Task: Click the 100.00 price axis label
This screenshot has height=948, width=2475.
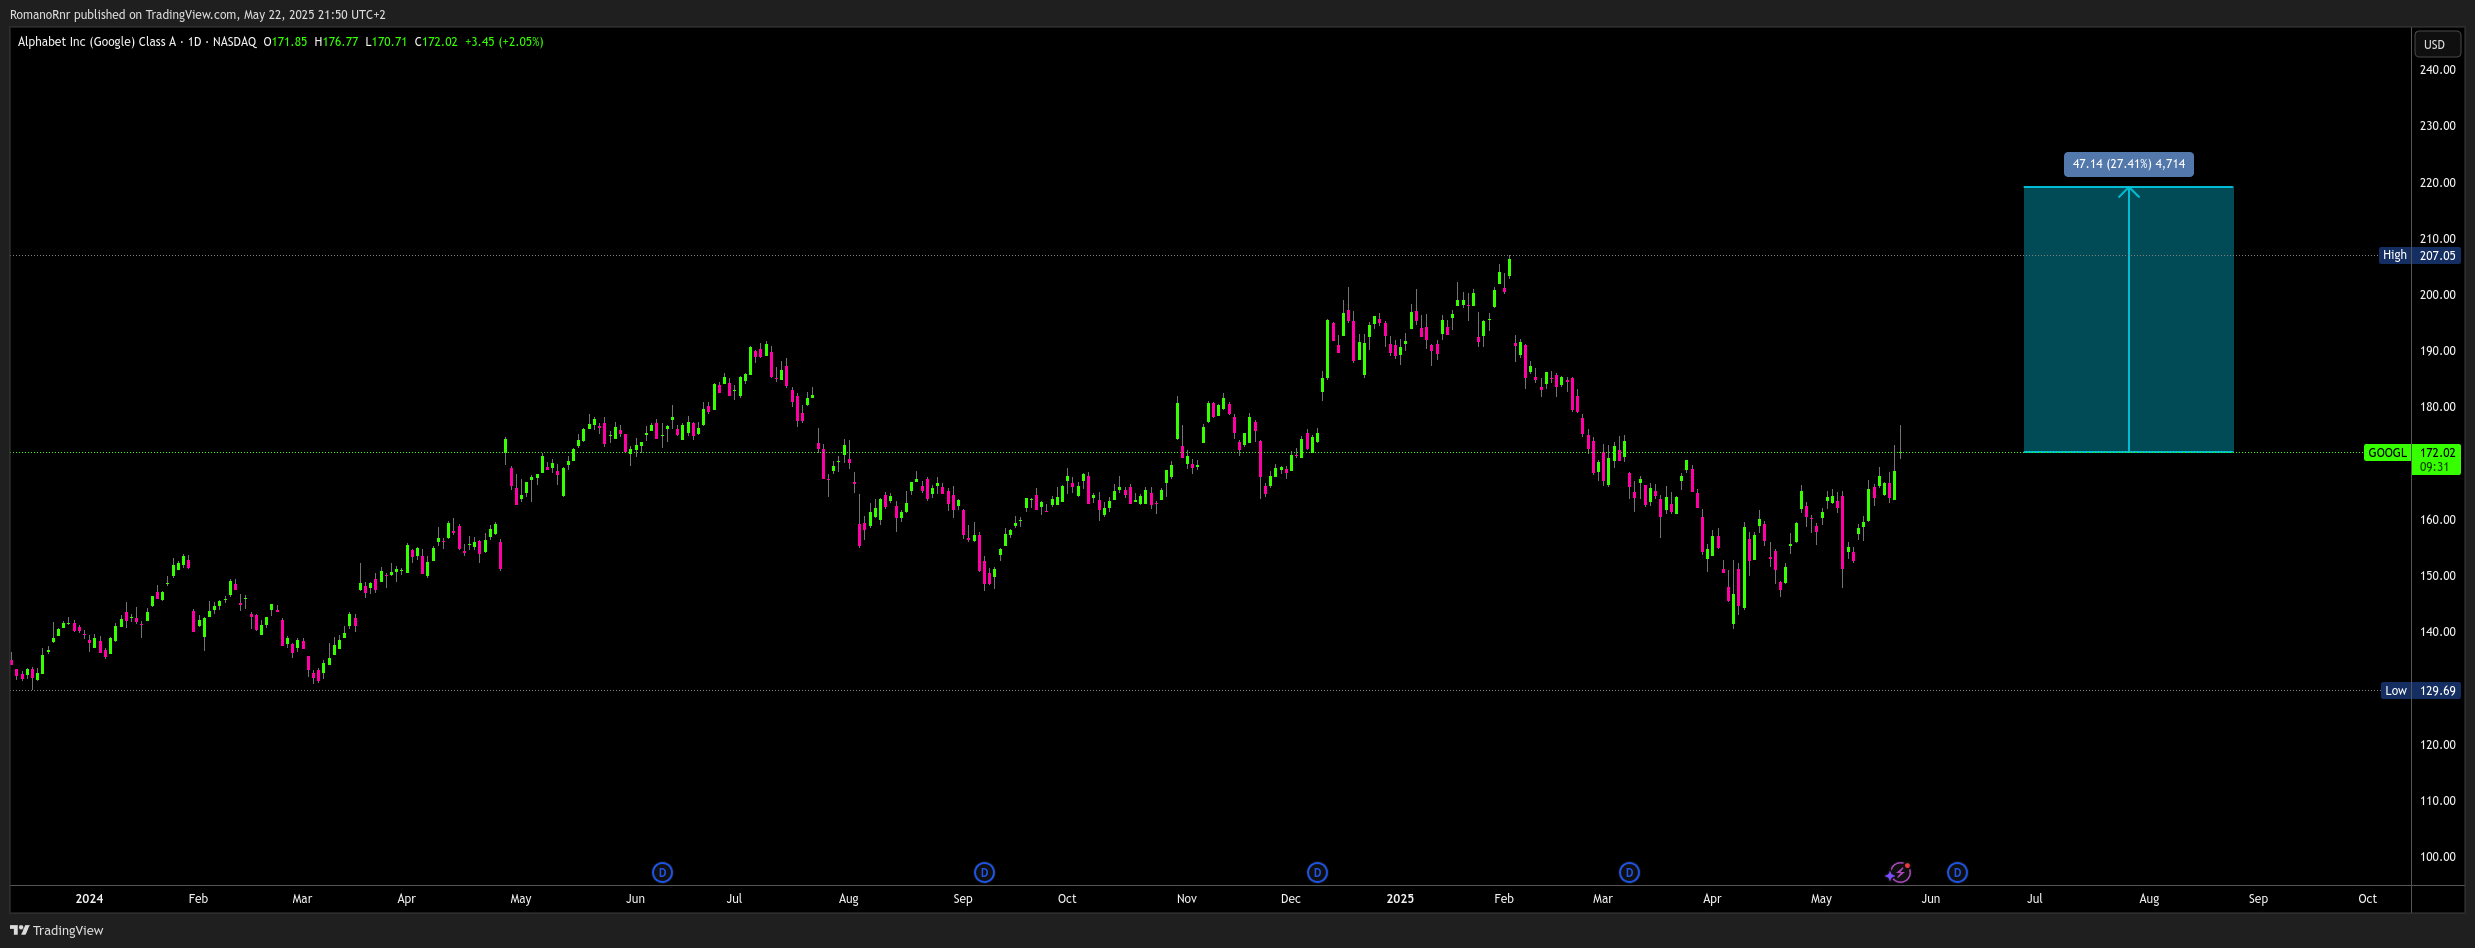Action: coord(2438,857)
